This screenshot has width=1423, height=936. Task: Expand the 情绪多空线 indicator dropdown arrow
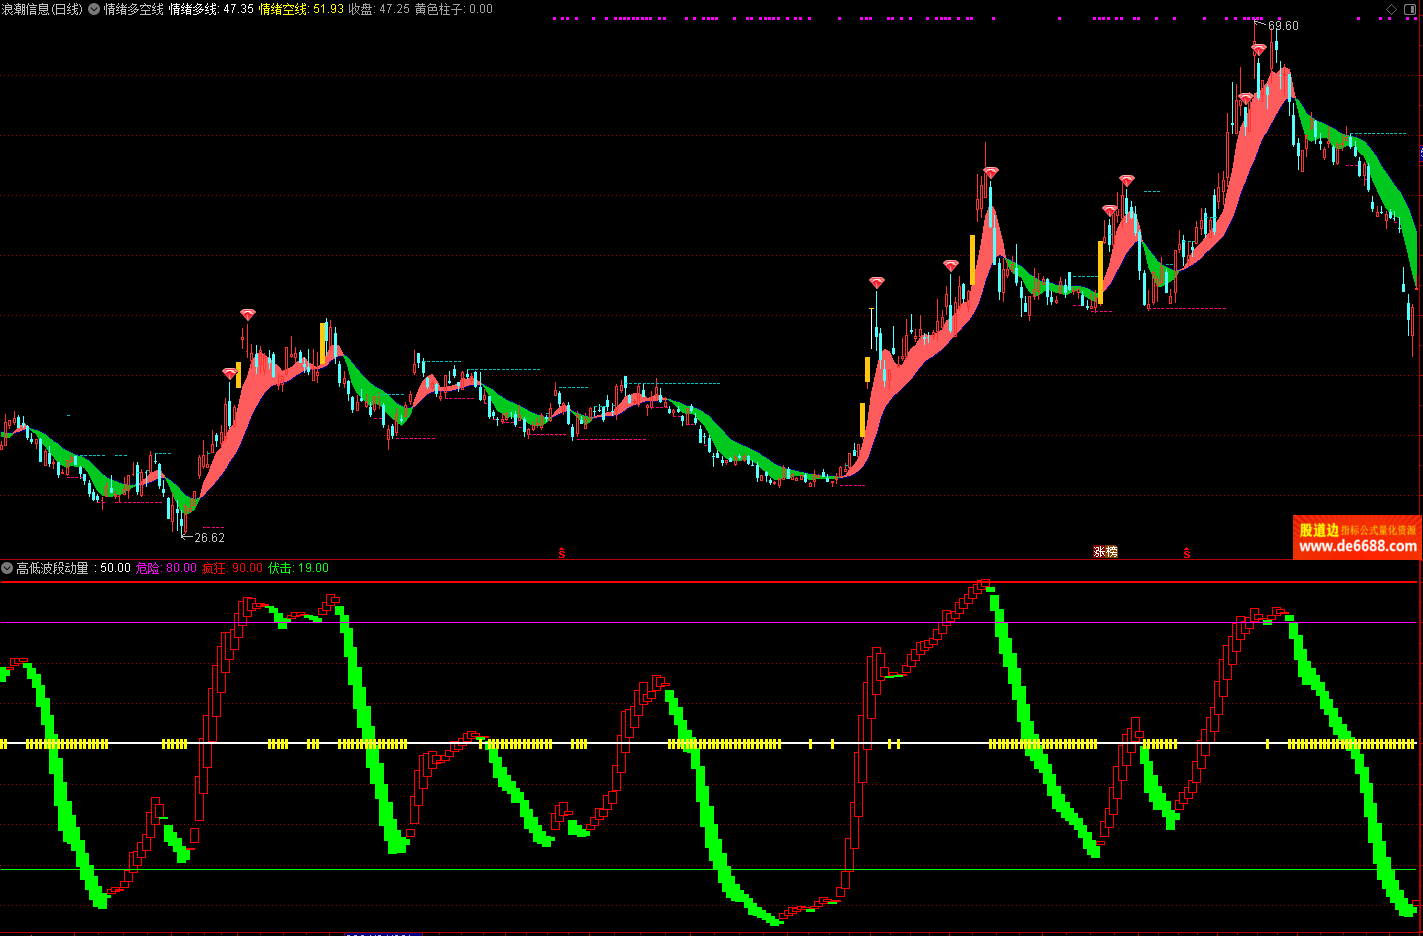pyautogui.click(x=94, y=9)
